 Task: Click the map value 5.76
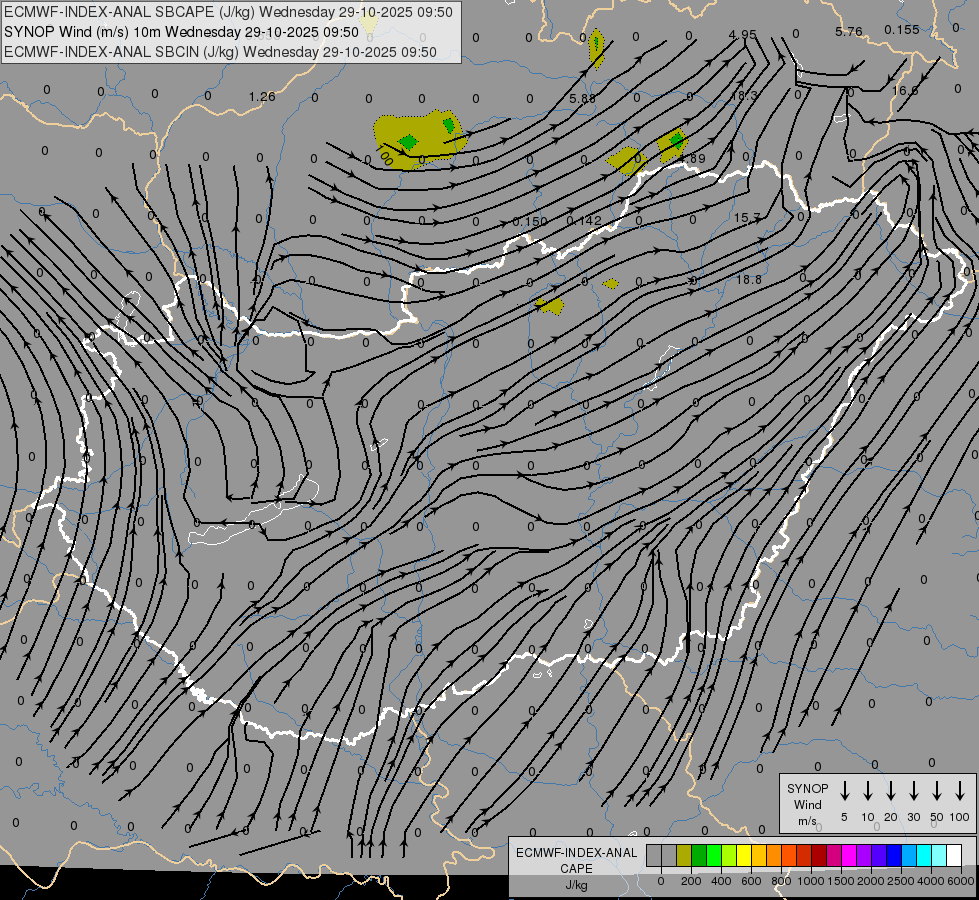pyautogui.click(x=849, y=31)
